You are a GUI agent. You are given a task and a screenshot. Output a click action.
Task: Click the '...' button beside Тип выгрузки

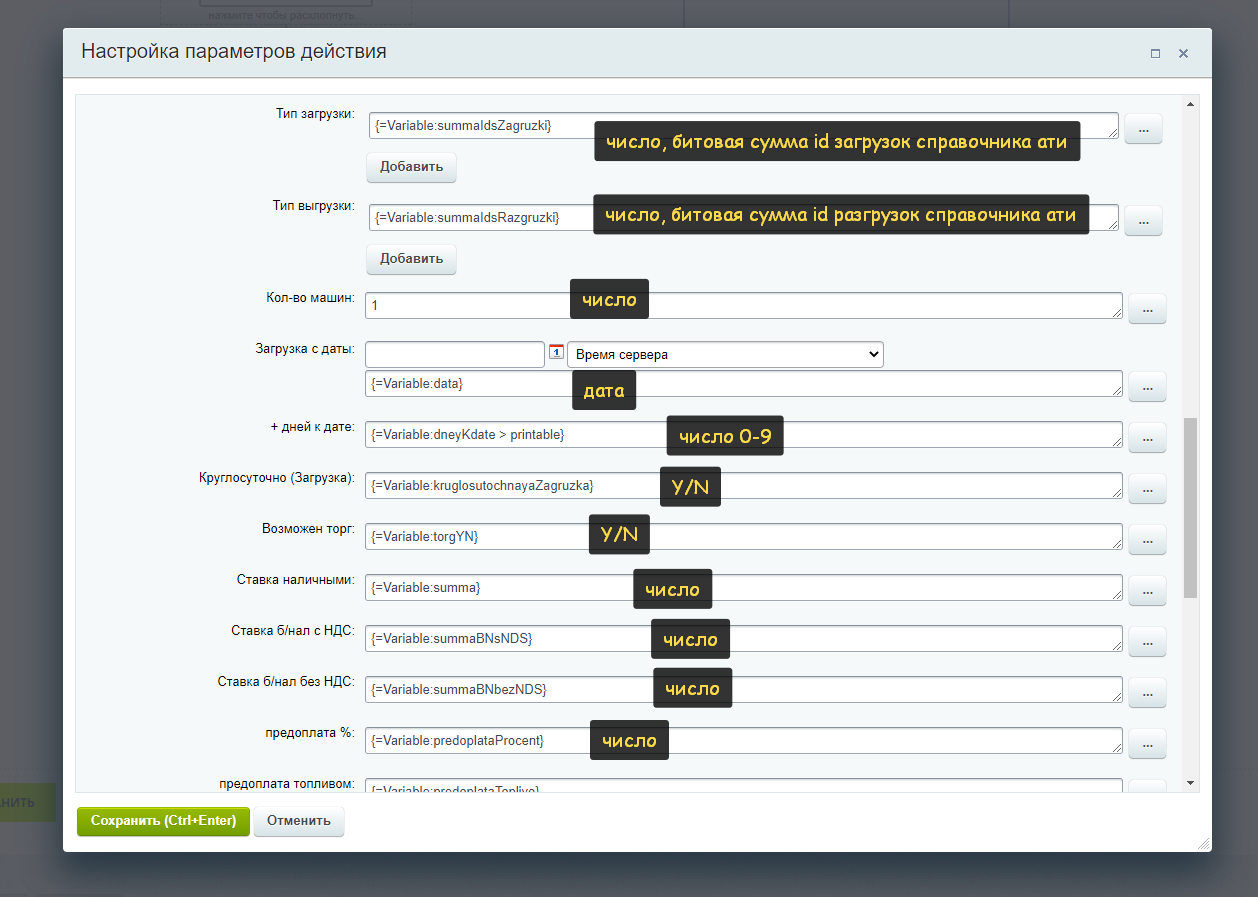click(1143, 220)
